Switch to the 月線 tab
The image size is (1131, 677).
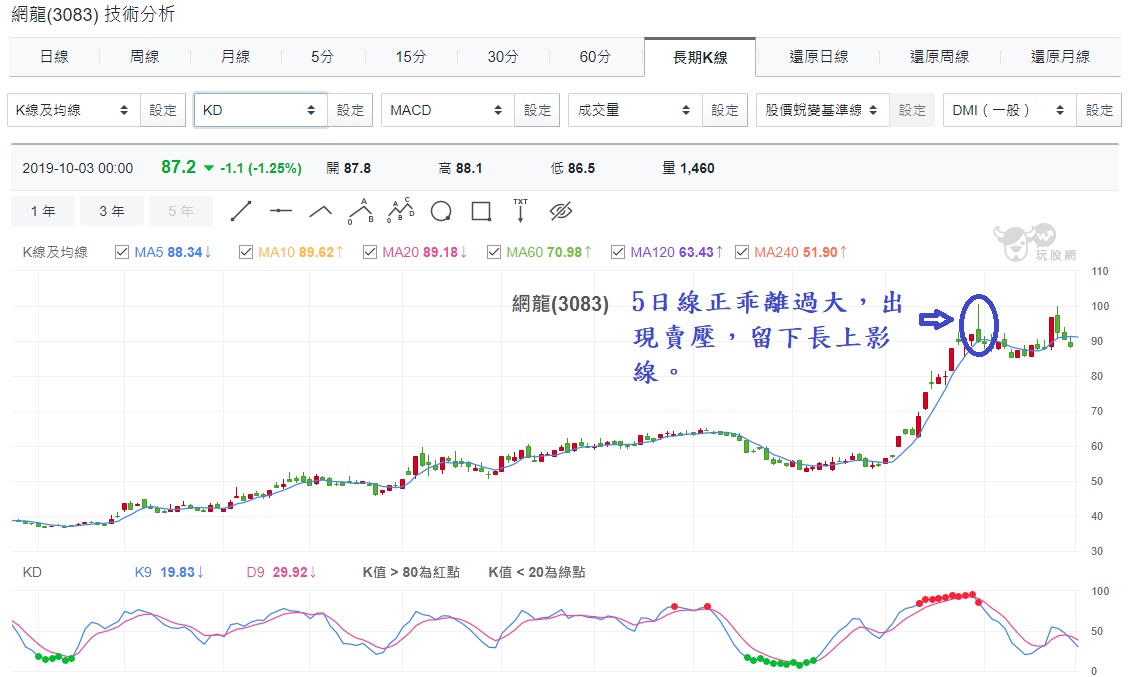point(235,57)
